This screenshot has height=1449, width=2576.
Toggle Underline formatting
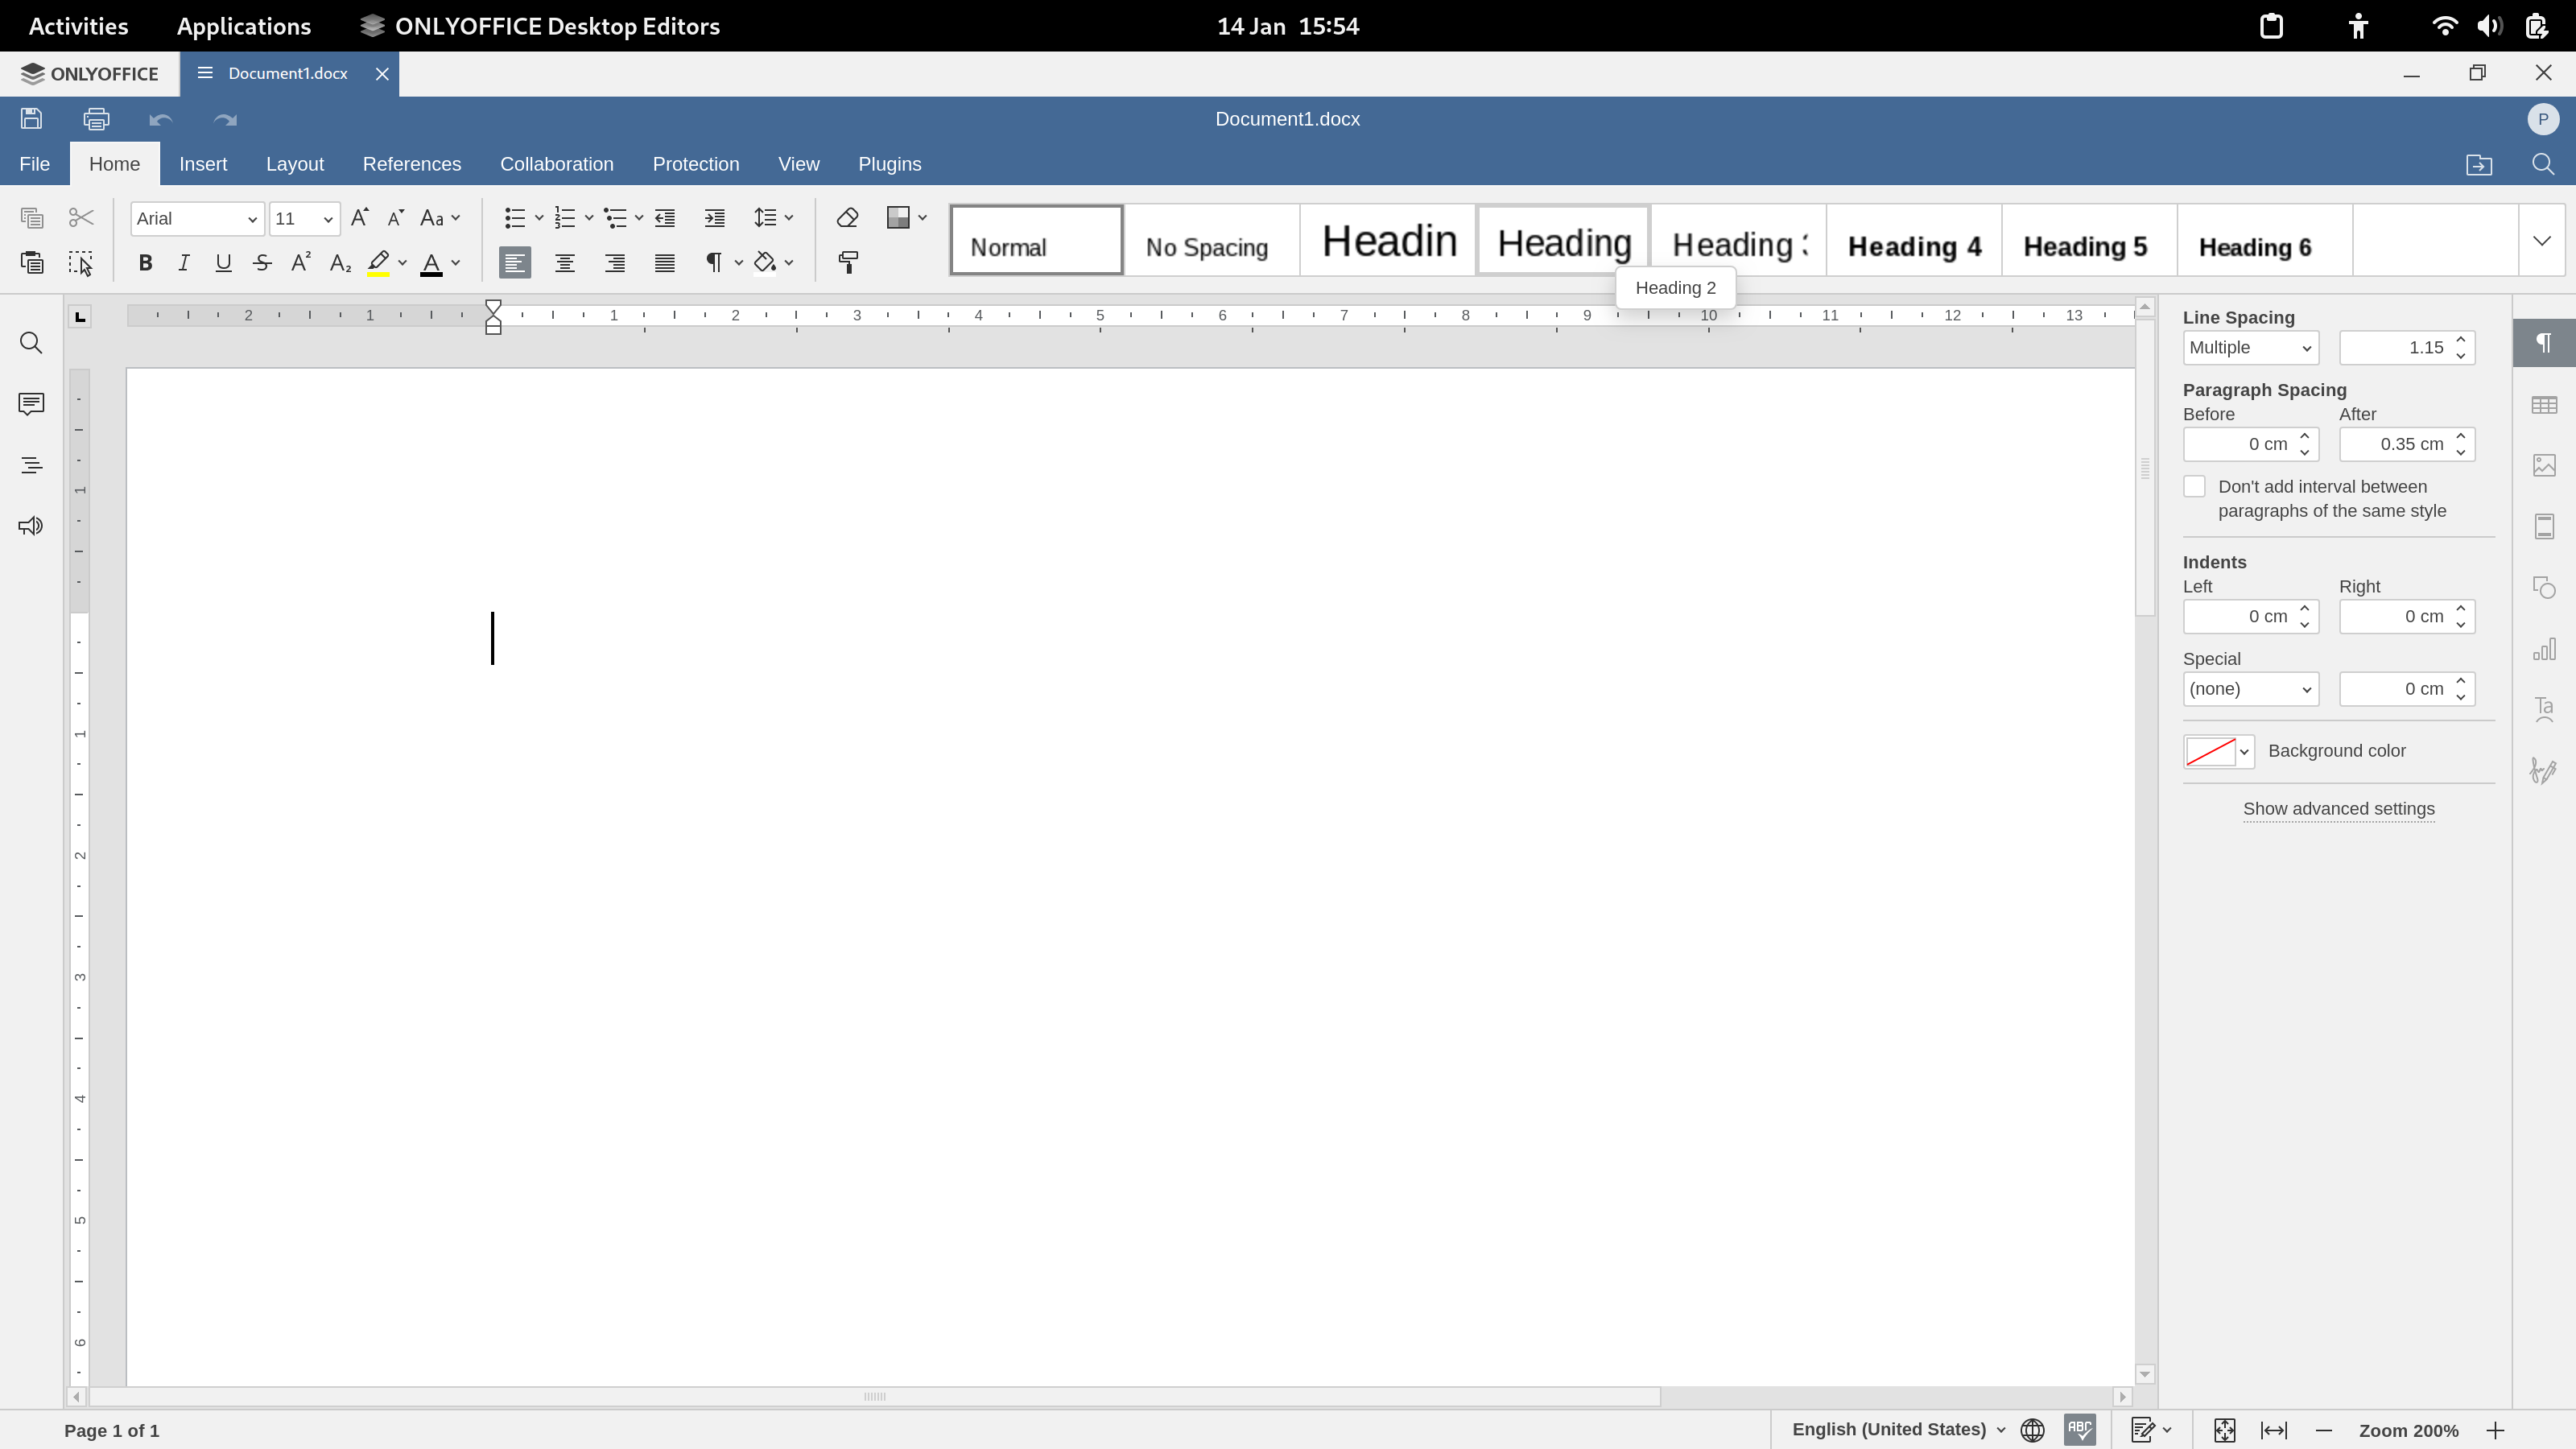tap(223, 262)
